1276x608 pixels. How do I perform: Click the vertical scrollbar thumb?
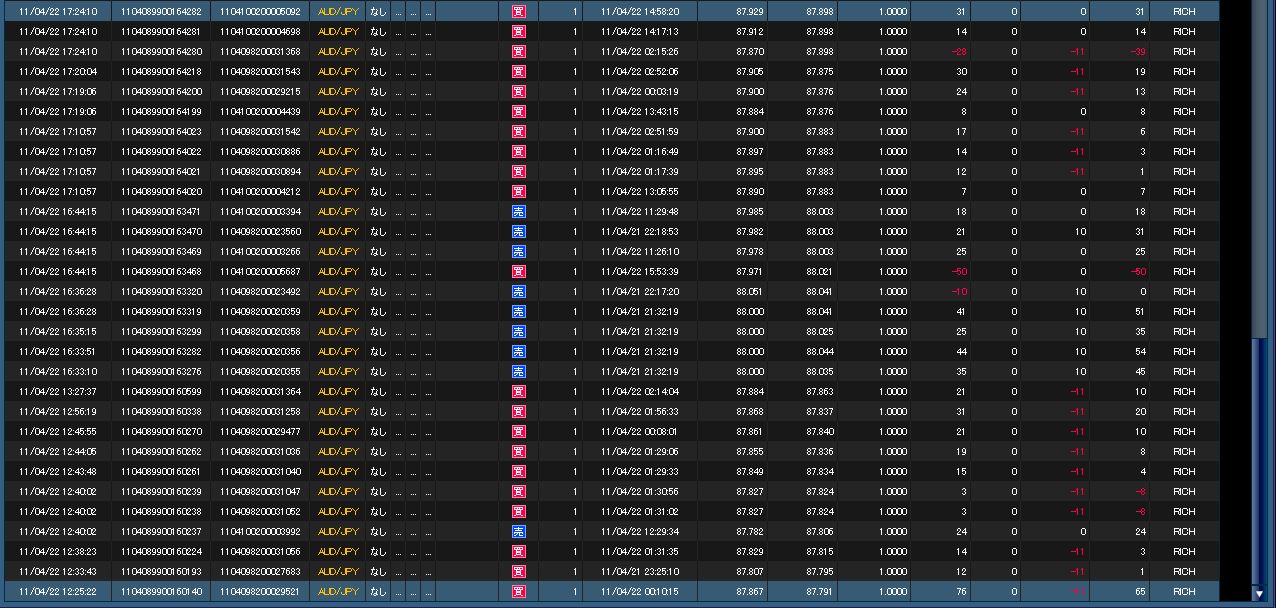1258,462
